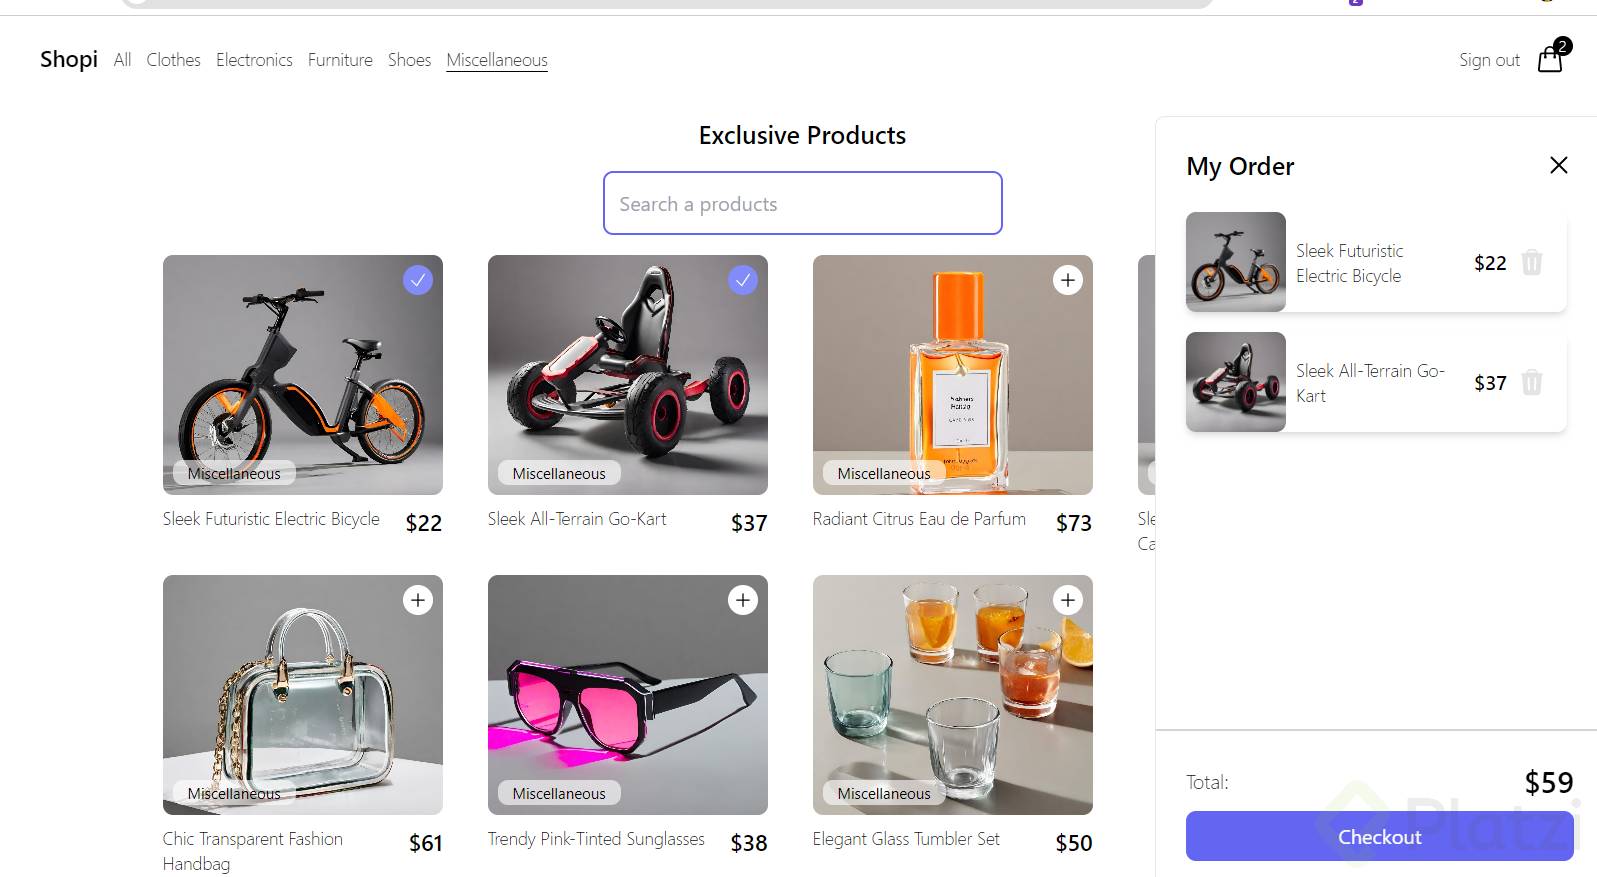Click the search products input field
The image size is (1597, 877).
click(801, 203)
